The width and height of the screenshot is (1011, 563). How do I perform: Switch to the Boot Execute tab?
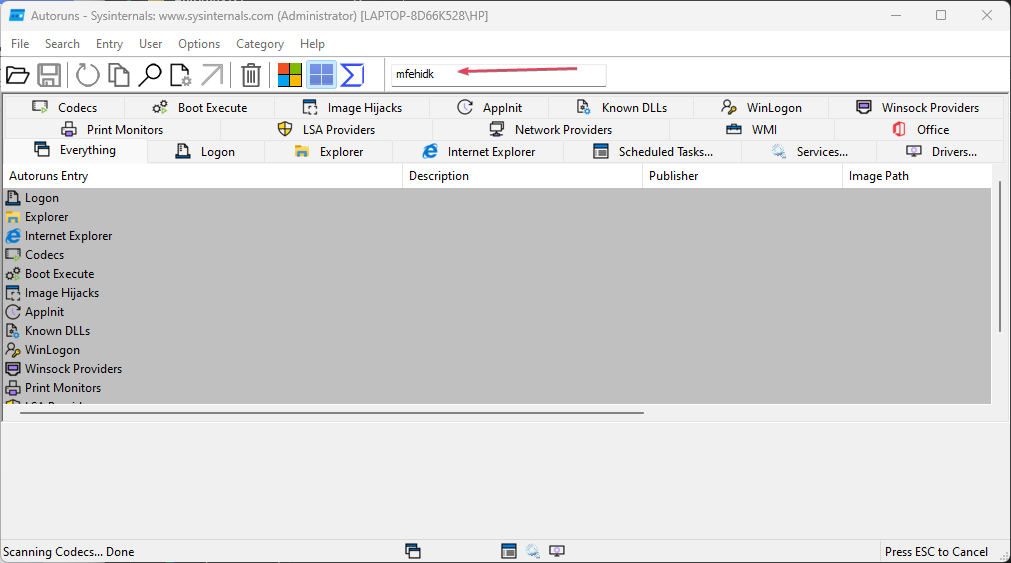point(199,108)
